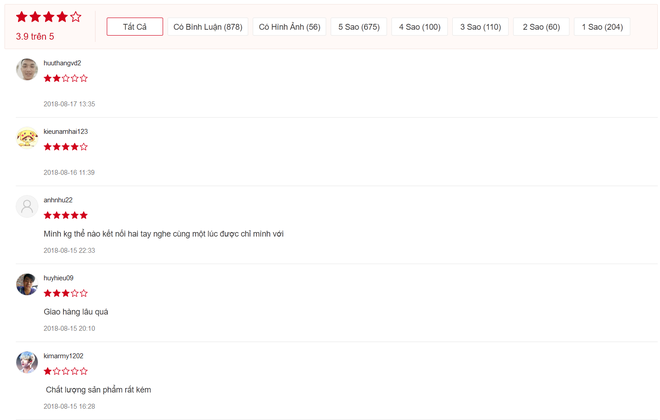Show reviews with Có Hình Ảnh (56)
The image size is (660, 420).
(290, 27)
